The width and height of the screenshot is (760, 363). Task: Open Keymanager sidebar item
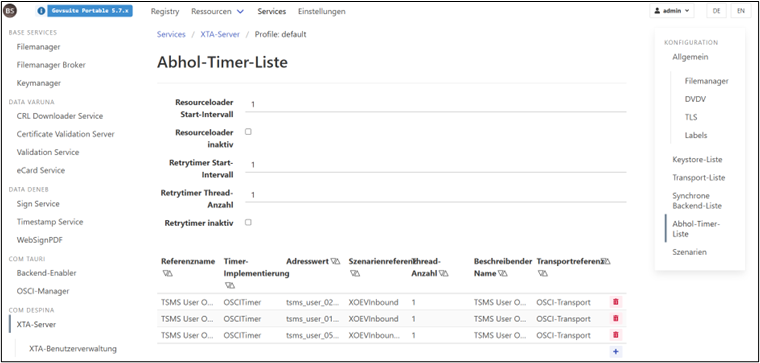[x=39, y=83]
